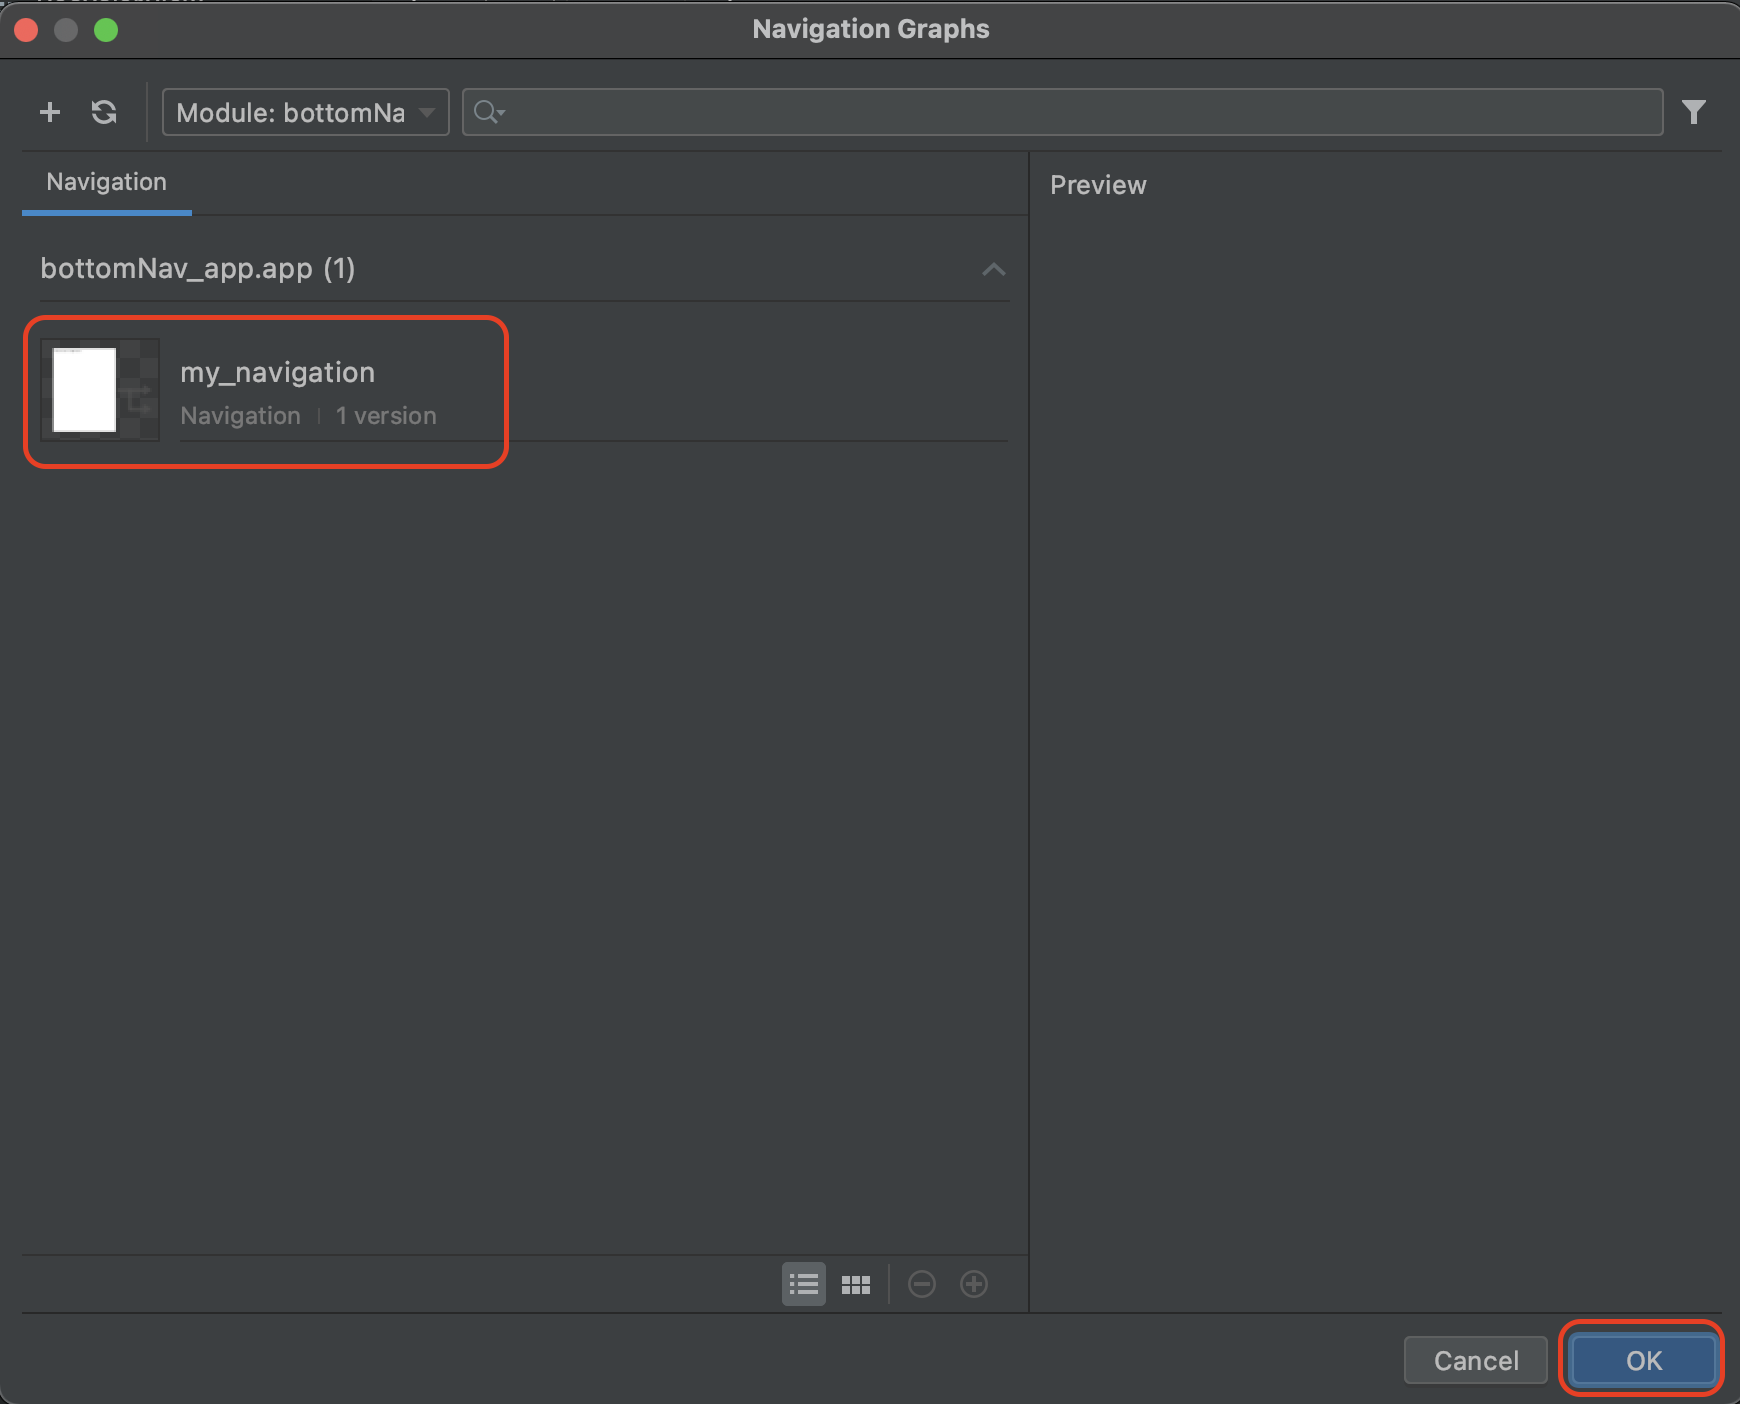Viewport: 1740px width, 1404px height.
Task: Open the Module: bottomNa dropdown
Action: coord(306,112)
